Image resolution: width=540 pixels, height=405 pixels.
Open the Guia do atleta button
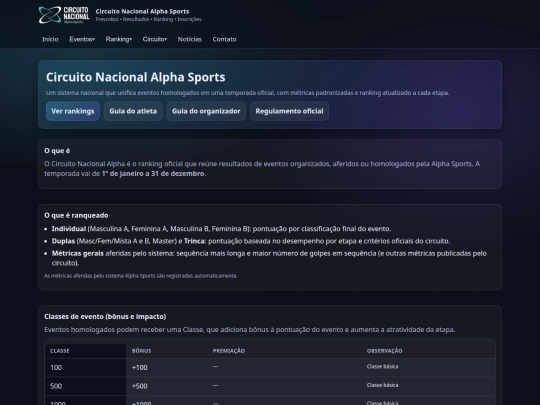133,111
